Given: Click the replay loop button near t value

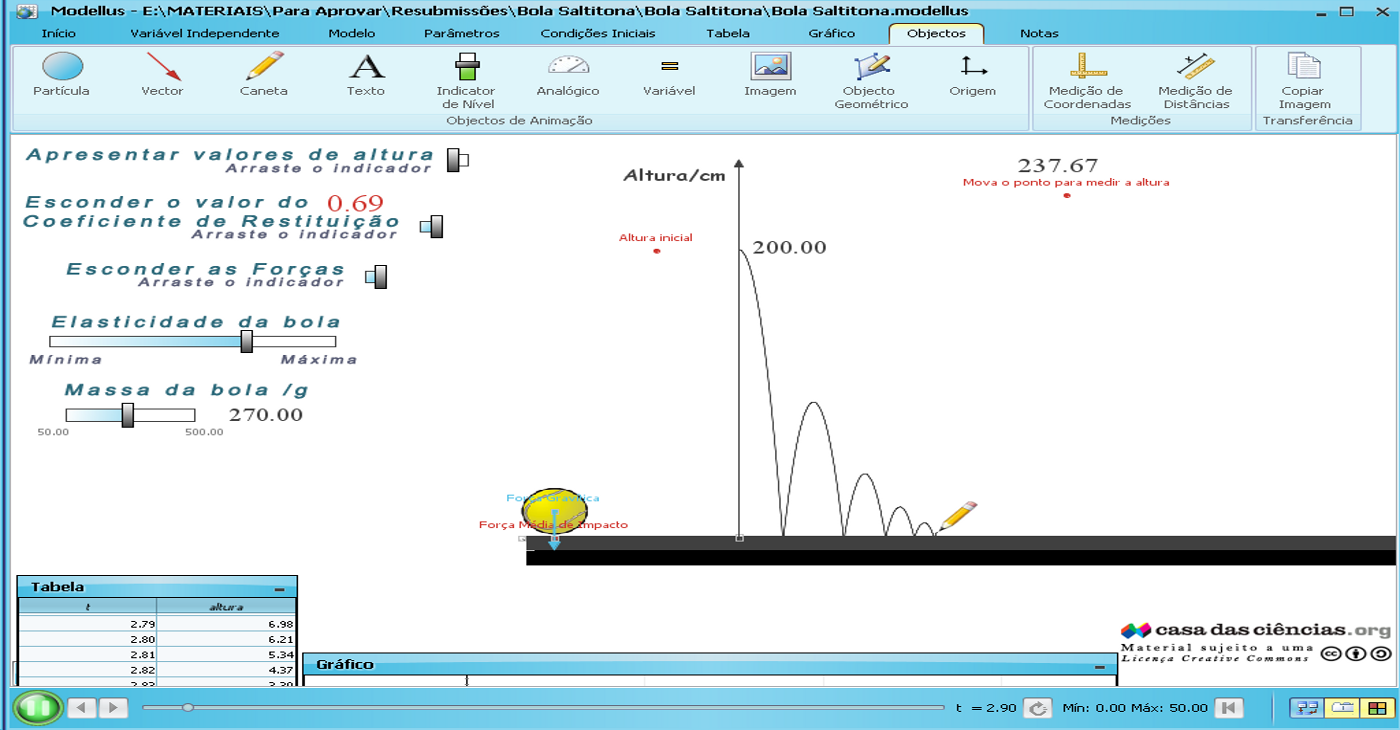Looking at the screenshot, I should [x=1038, y=708].
